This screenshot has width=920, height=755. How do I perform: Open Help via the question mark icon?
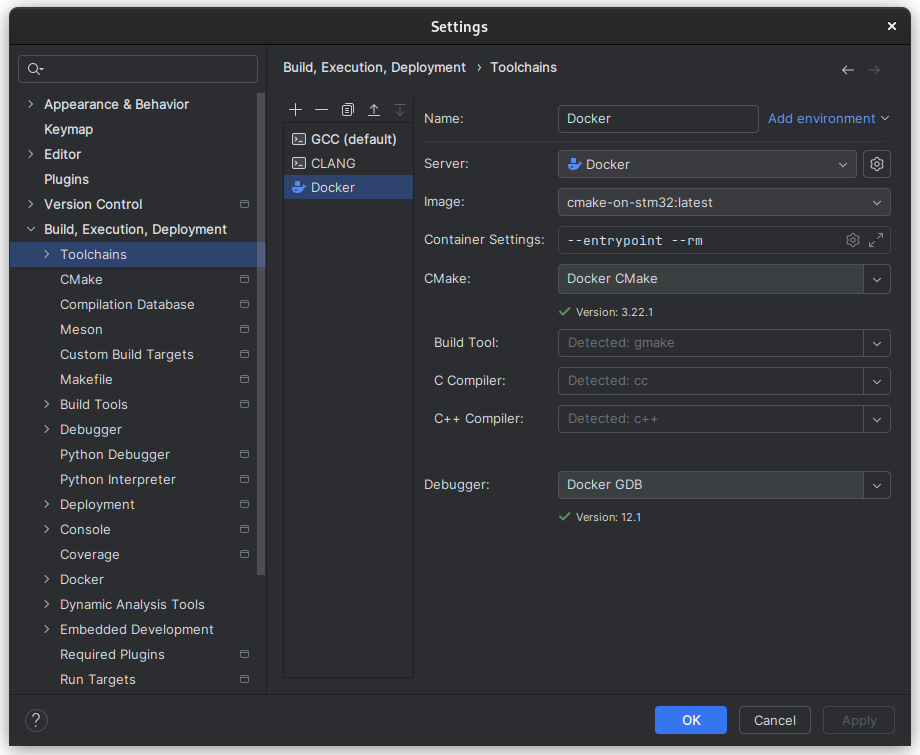36,720
